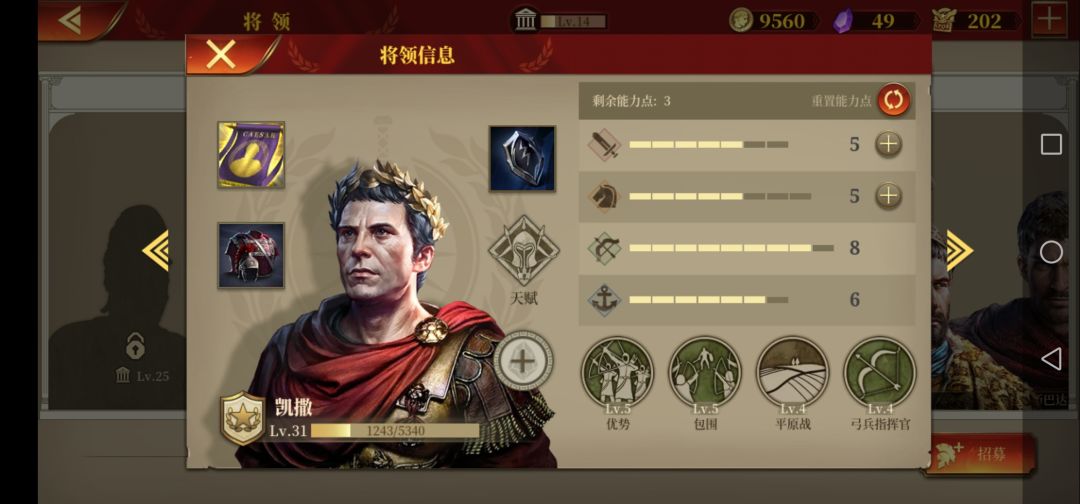This screenshot has height=504, width=1080.
Task: Go to previous general with left chevron
Action: tap(156, 251)
